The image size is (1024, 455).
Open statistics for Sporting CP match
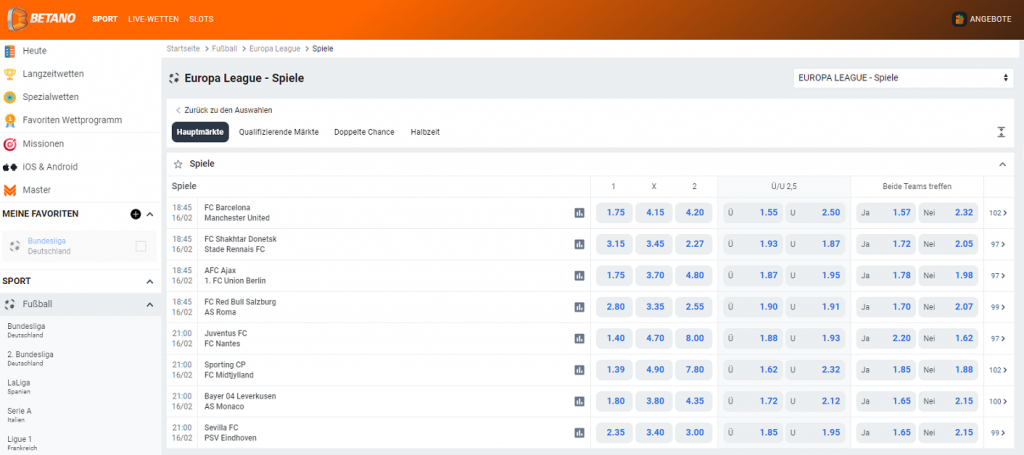579,369
